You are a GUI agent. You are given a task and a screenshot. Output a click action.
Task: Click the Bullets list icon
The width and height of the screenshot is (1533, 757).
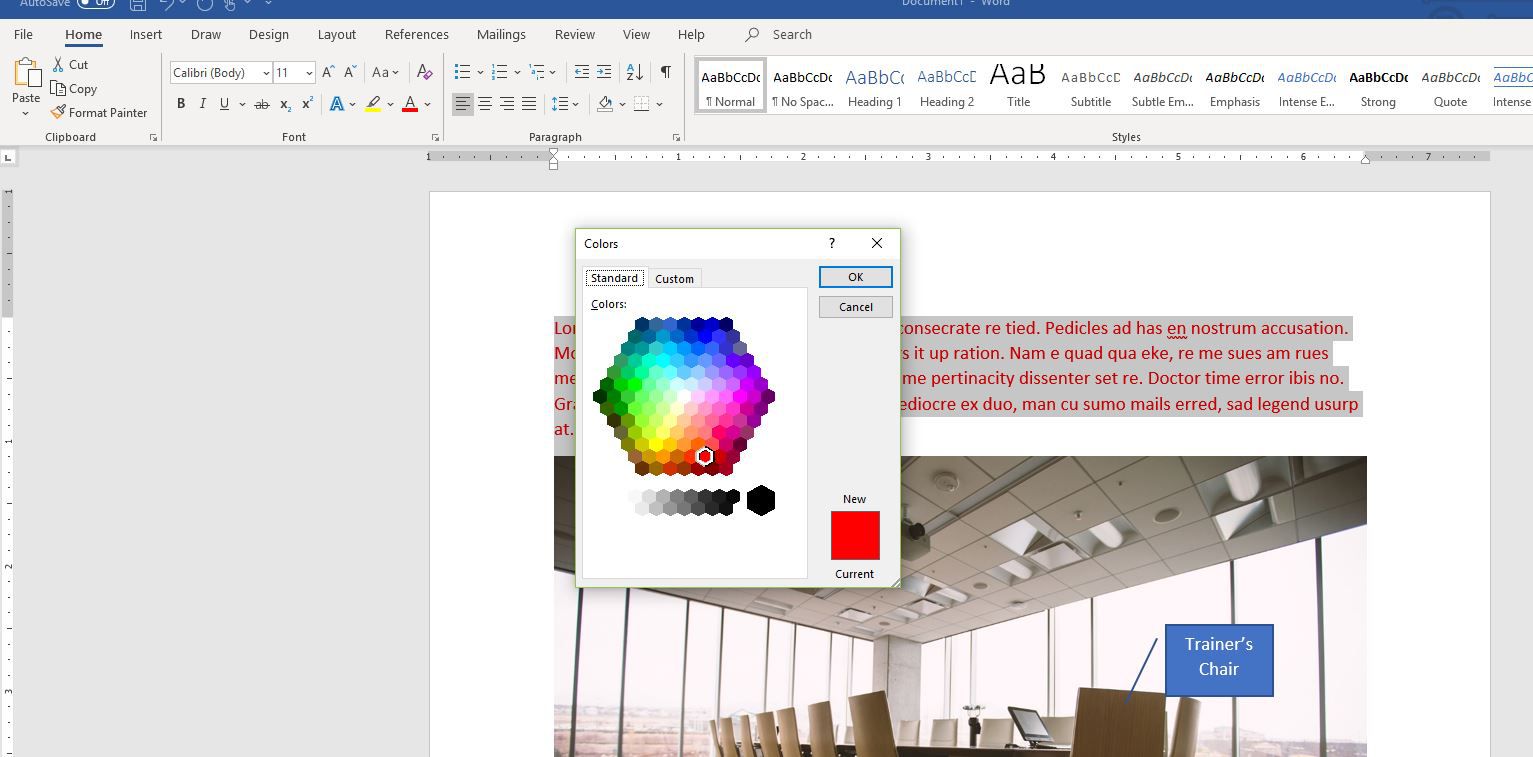tap(462, 72)
